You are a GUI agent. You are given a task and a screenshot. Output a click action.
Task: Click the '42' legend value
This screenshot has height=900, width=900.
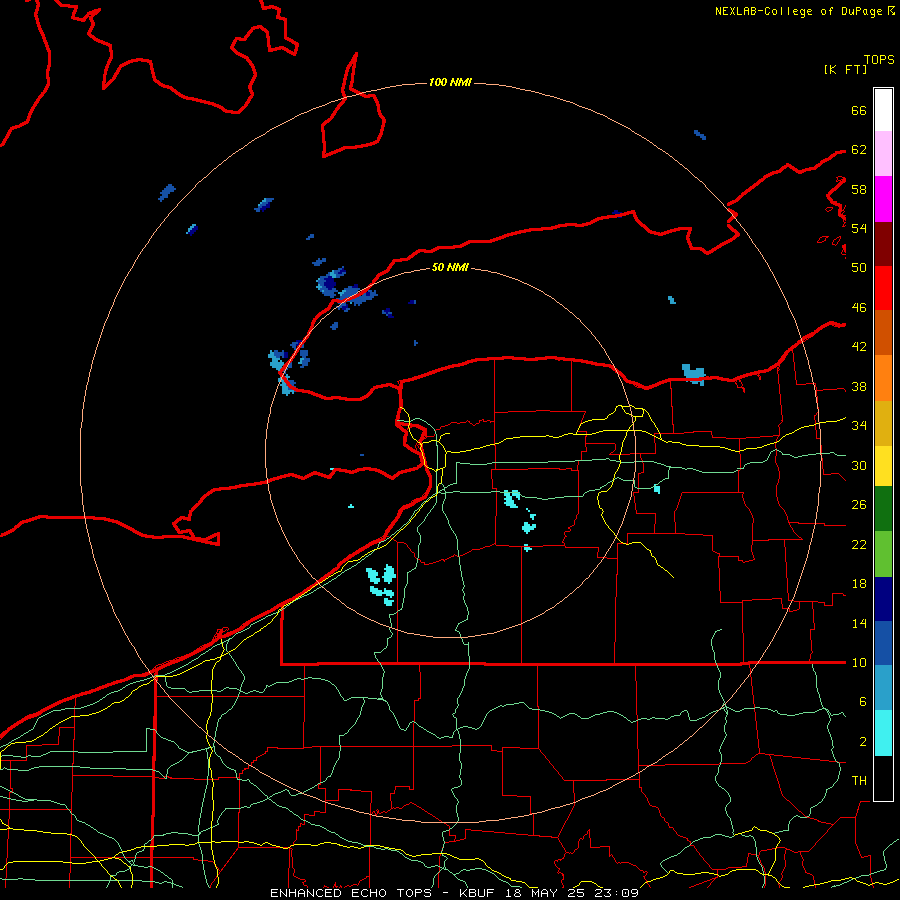pyautogui.click(x=859, y=347)
